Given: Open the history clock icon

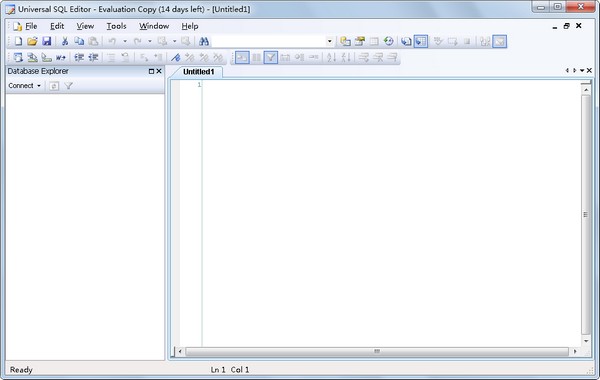Looking at the screenshot, I should click(x=389, y=41).
